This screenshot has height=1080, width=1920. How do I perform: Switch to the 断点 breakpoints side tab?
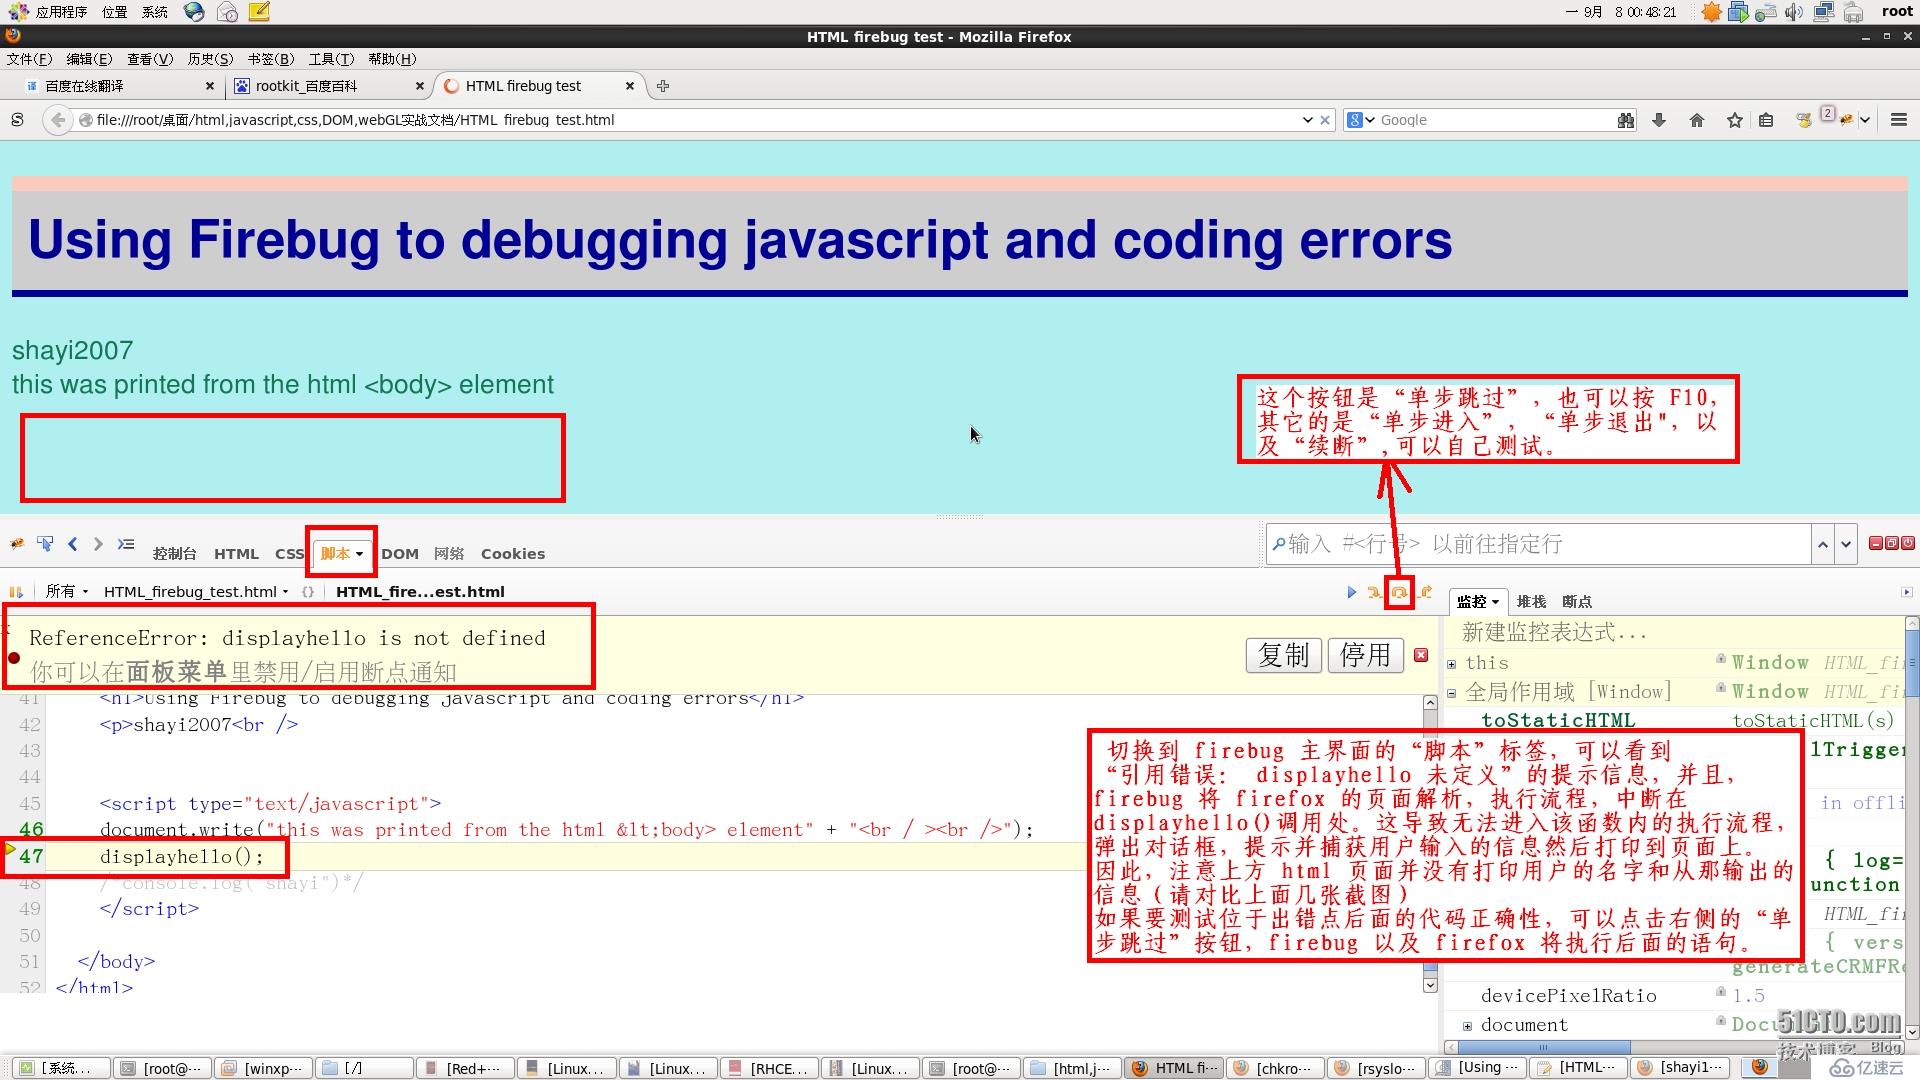1577,602
